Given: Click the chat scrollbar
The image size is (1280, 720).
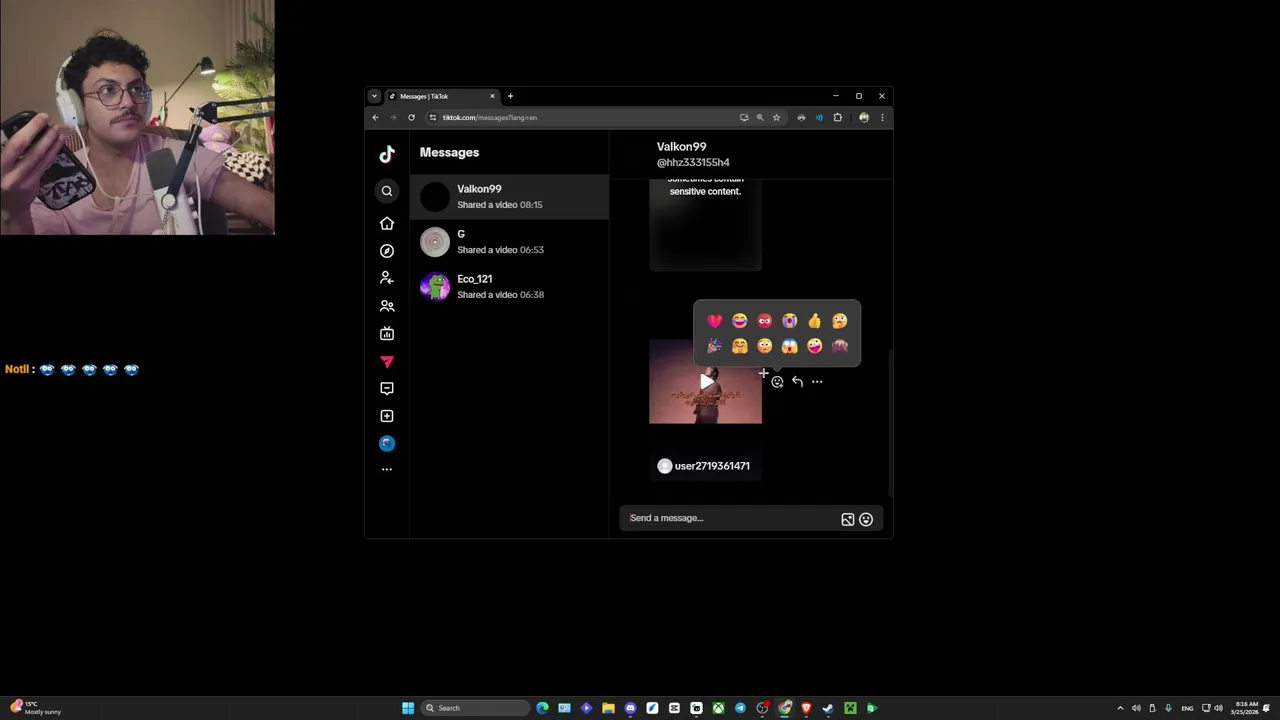Looking at the screenshot, I should pyautogui.click(x=890, y=425).
